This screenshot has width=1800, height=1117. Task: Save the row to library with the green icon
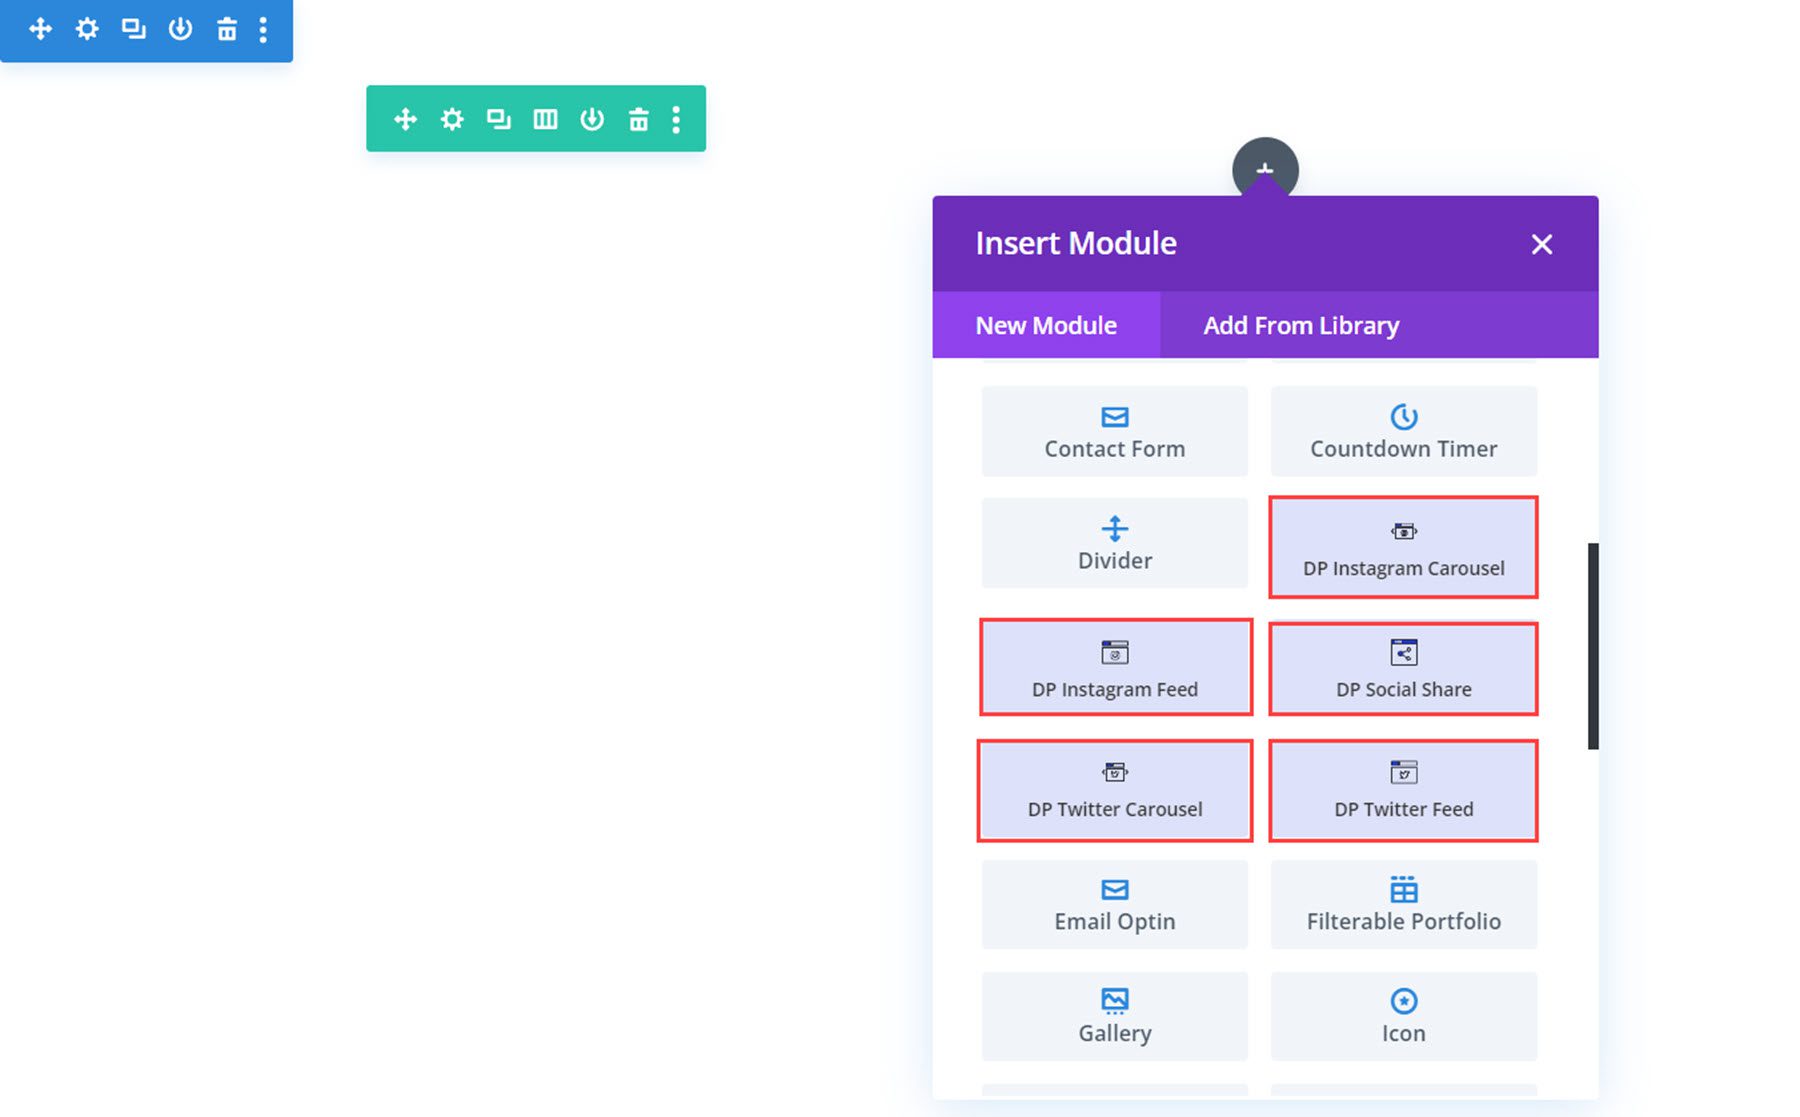tap(592, 118)
